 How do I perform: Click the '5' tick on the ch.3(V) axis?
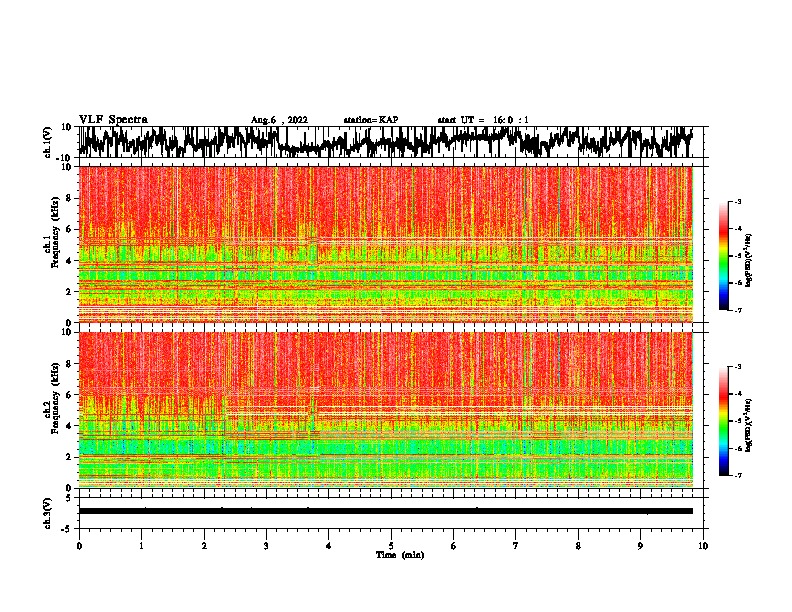[x=68, y=498]
